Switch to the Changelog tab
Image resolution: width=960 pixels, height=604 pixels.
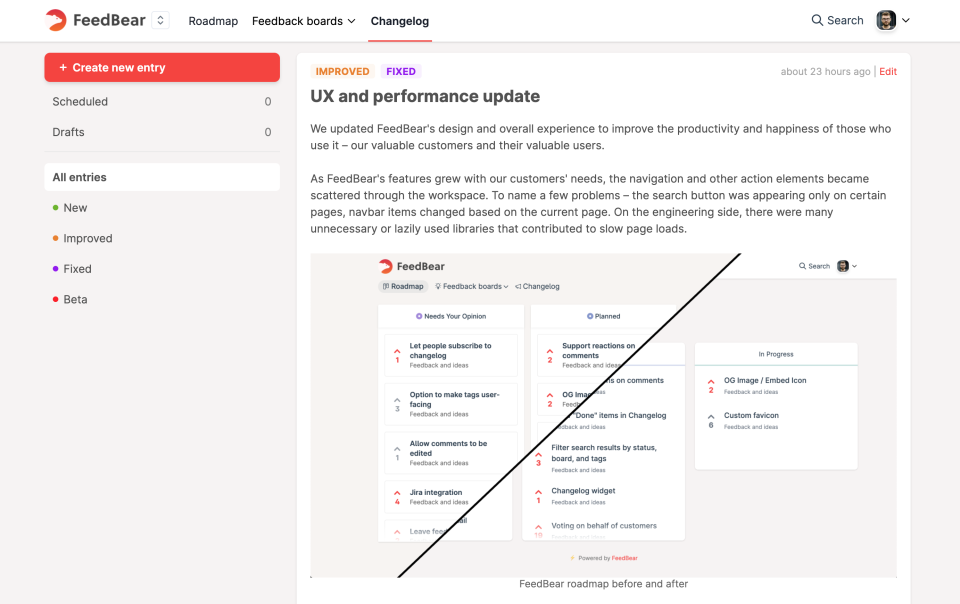(x=399, y=21)
